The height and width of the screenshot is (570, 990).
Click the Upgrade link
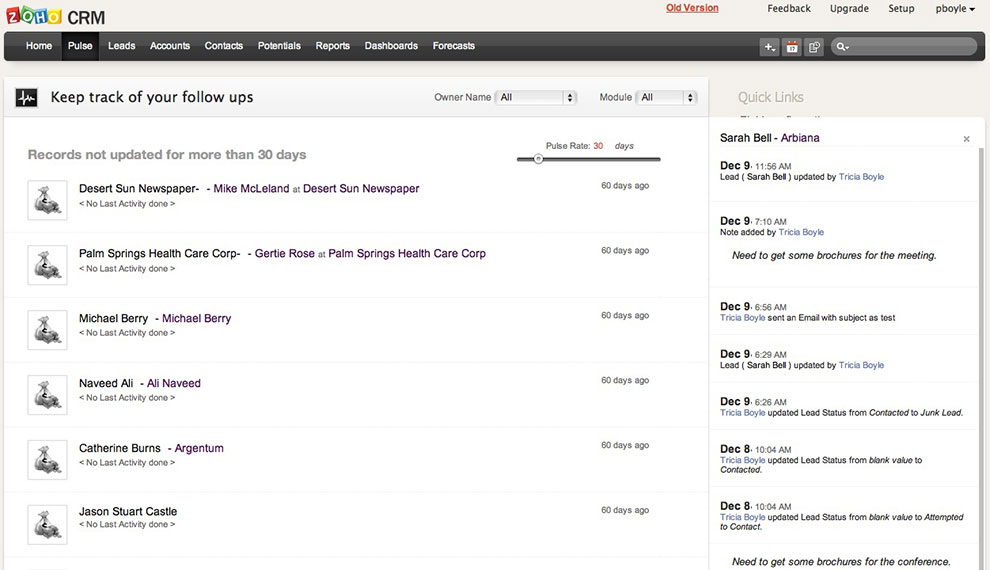tap(849, 8)
